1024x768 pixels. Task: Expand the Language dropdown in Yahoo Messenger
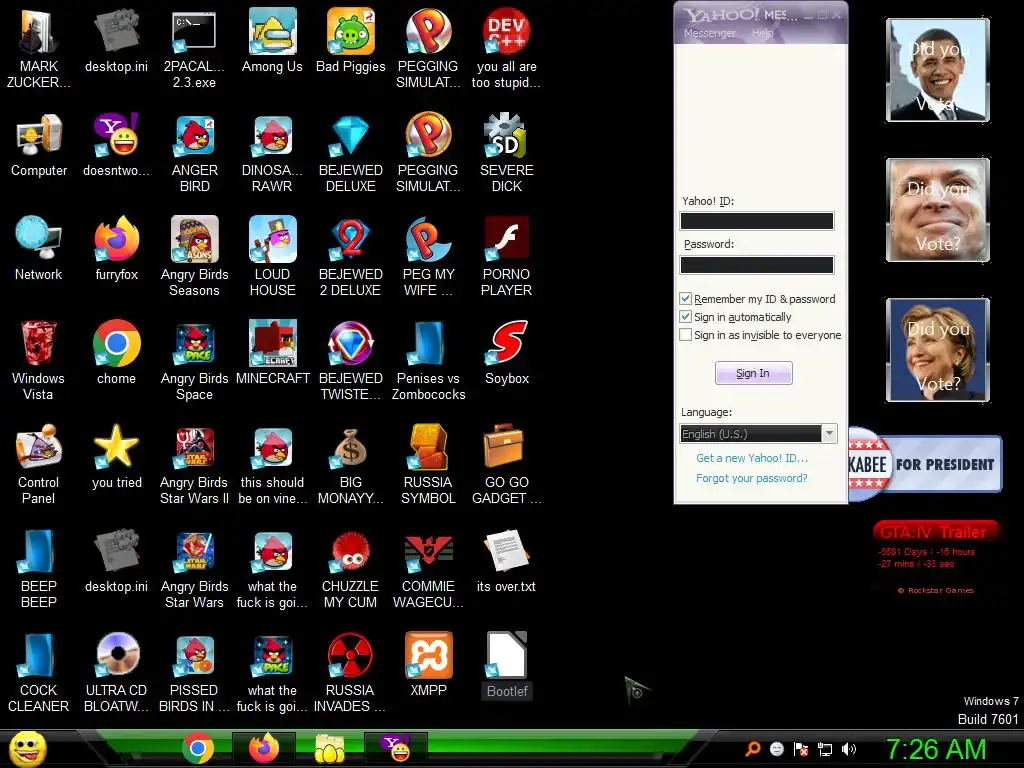[x=829, y=434]
